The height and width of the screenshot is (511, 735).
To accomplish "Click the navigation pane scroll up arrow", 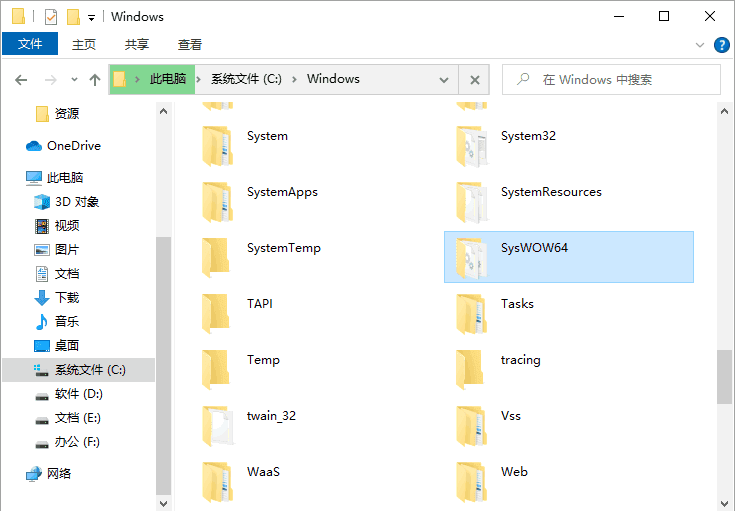I will pos(163,112).
